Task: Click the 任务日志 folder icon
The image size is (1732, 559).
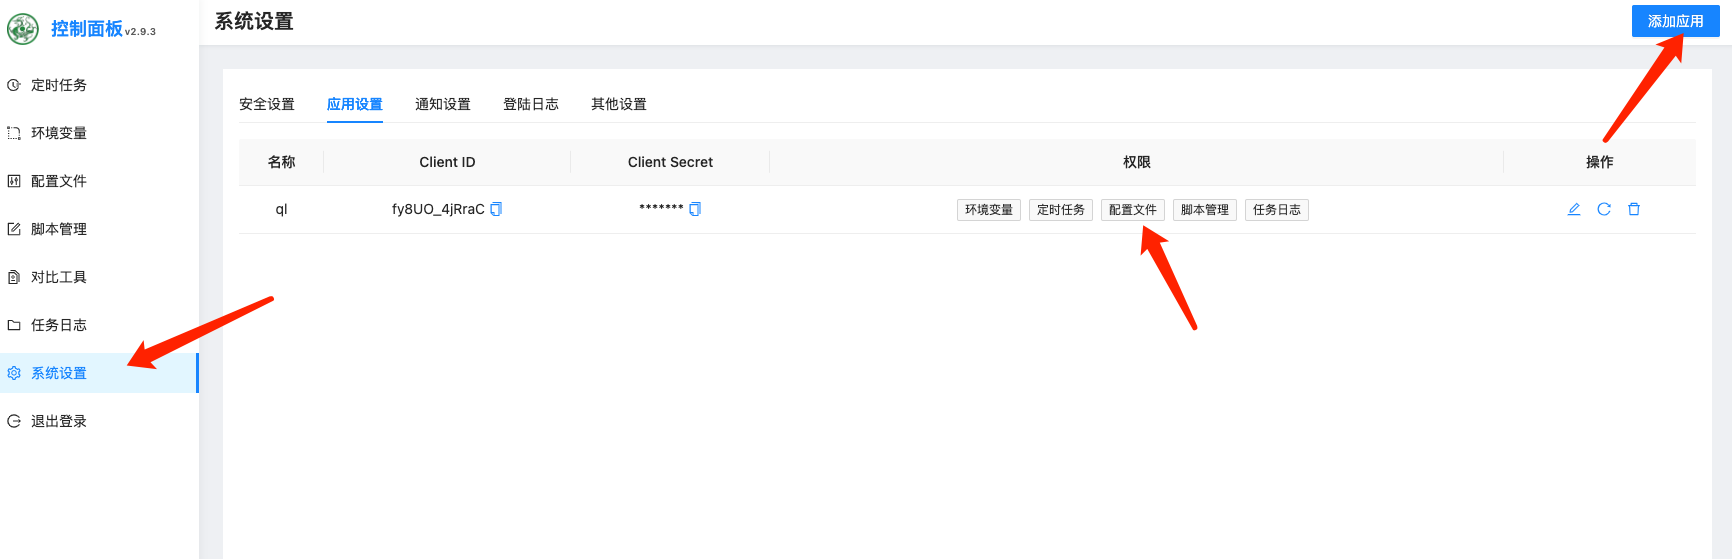Action: (x=14, y=325)
